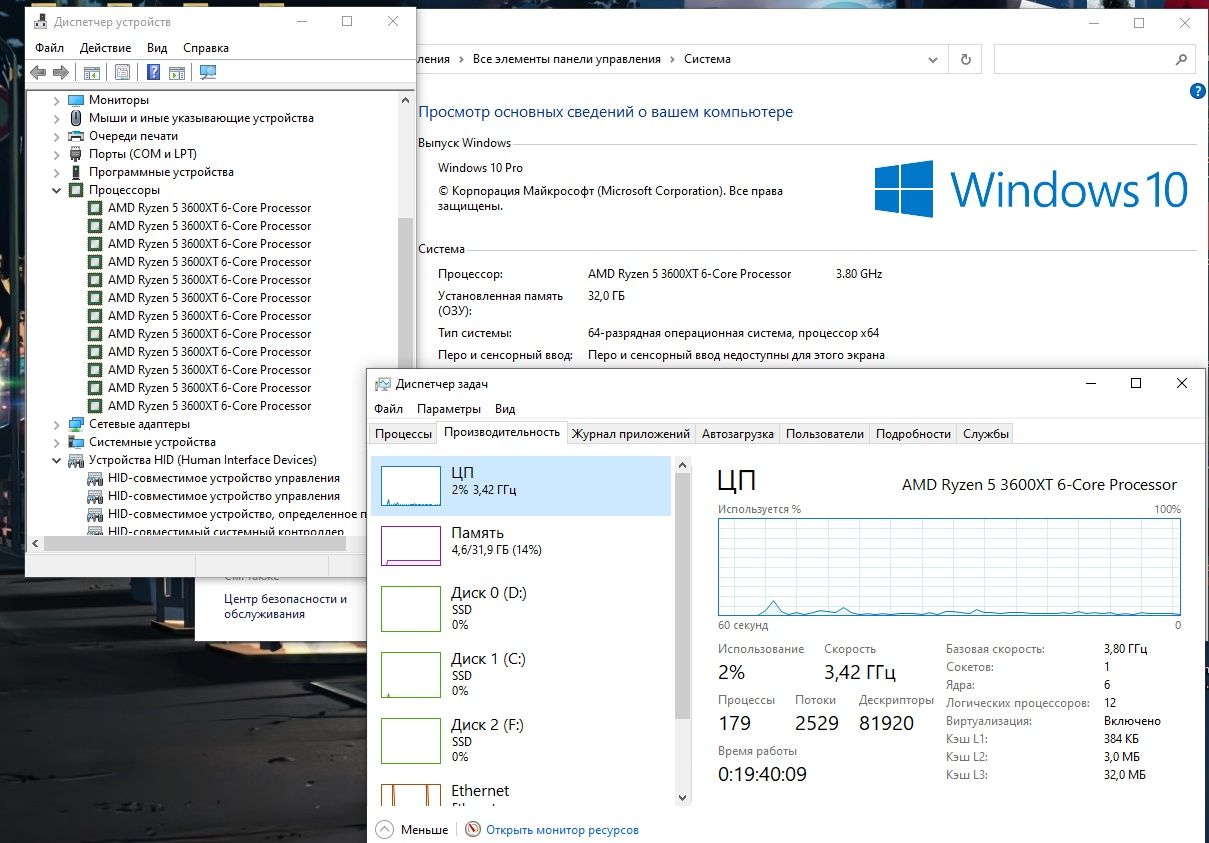1209x843 pixels.
Task: Expand the Очереди печати node
Action: click(x=56, y=136)
